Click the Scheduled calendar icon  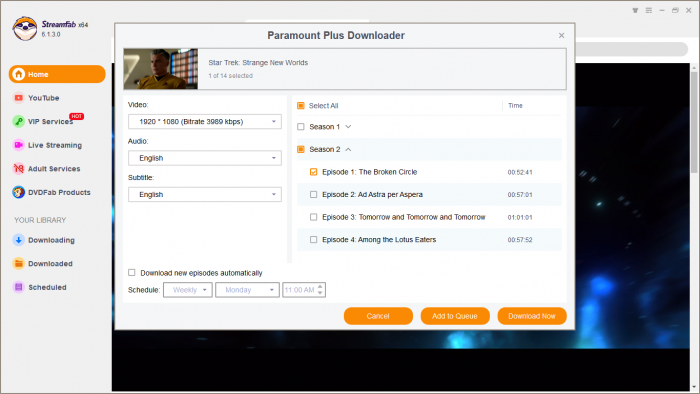point(19,287)
